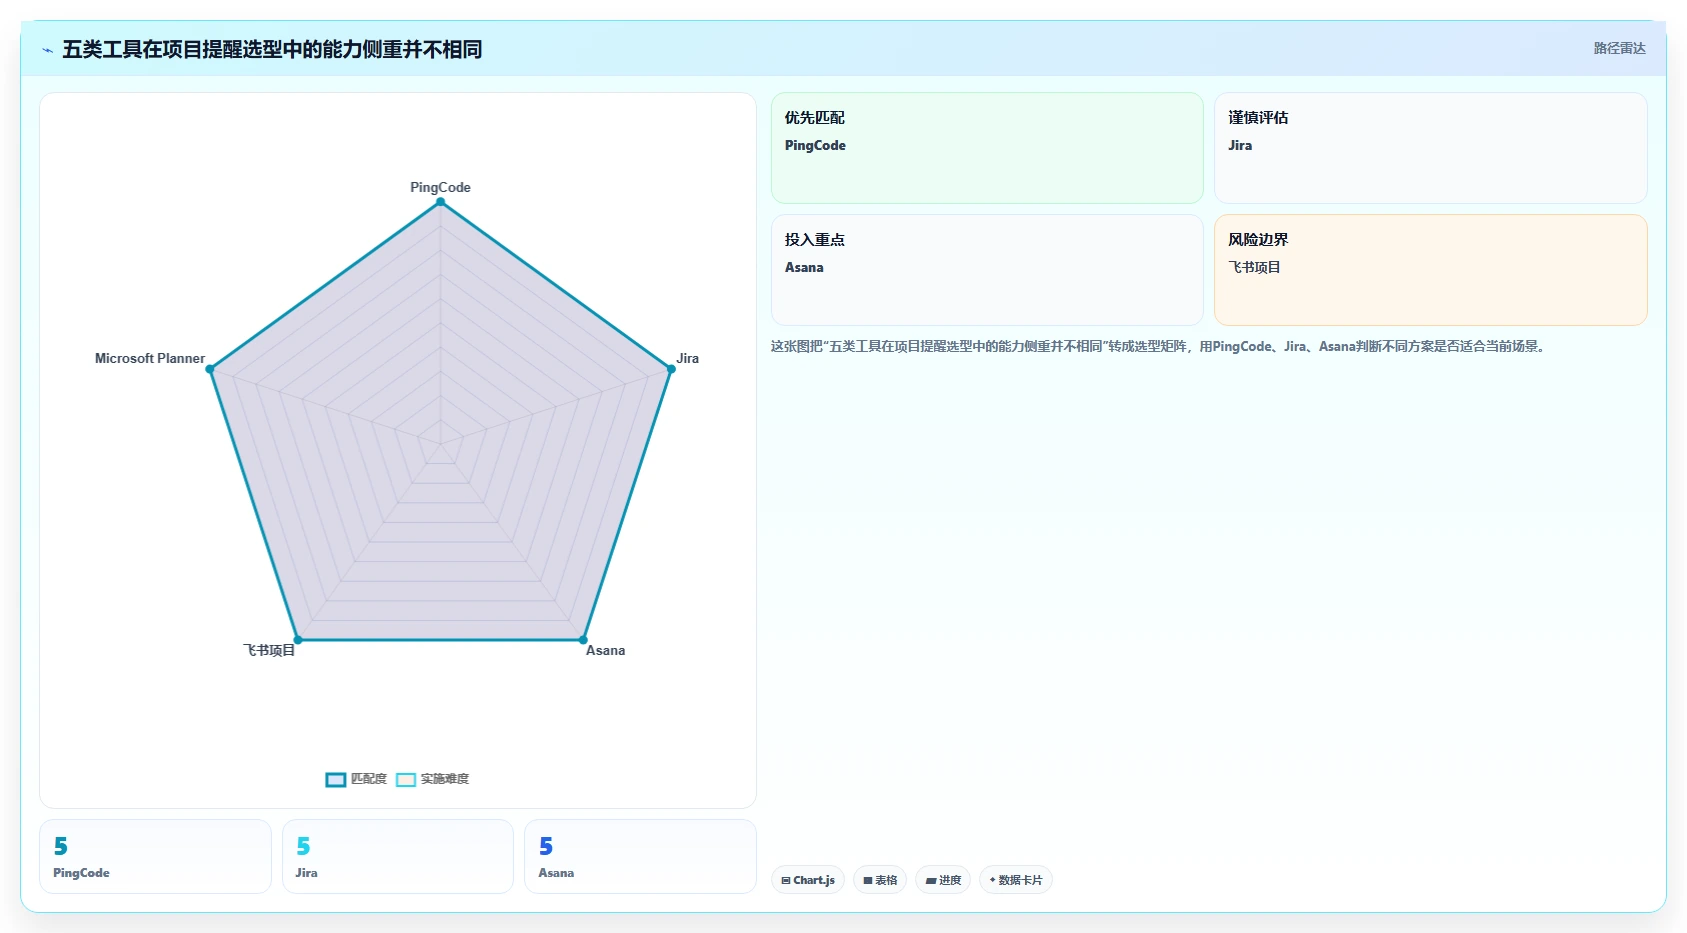This screenshot has height=933, width=1687.
Task: Toggle the 实施难度 legend swatch
Action: pyautogui.click(x=406, y=780)
